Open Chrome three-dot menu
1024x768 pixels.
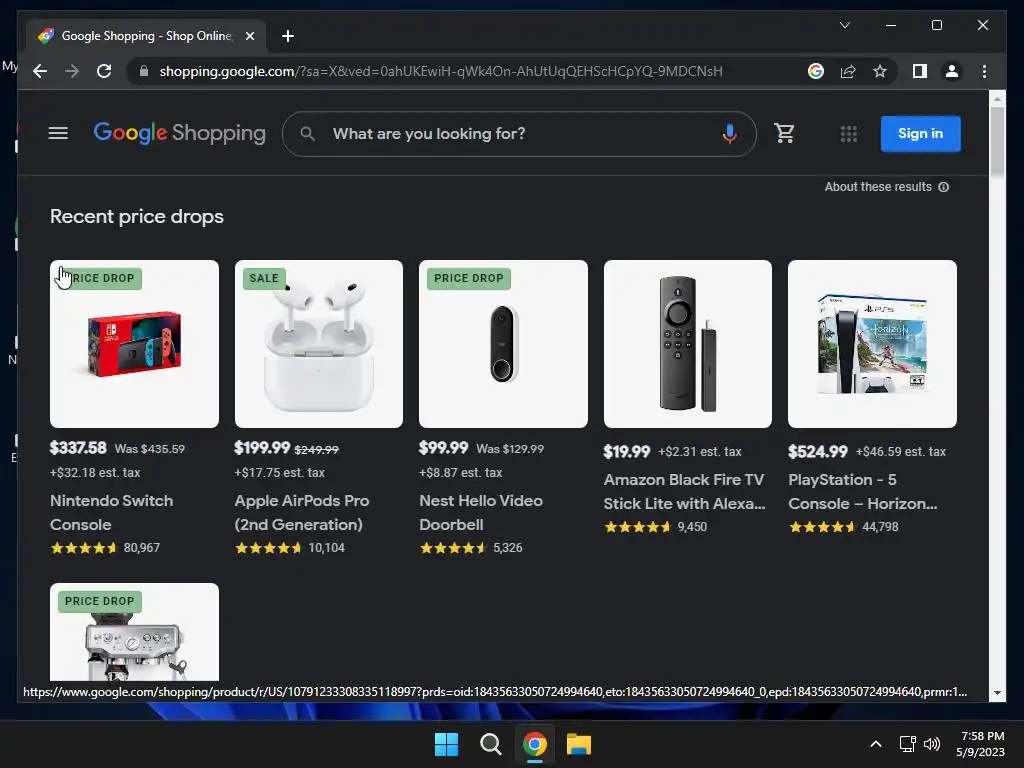pyautogui.click(x=984, y=71)
